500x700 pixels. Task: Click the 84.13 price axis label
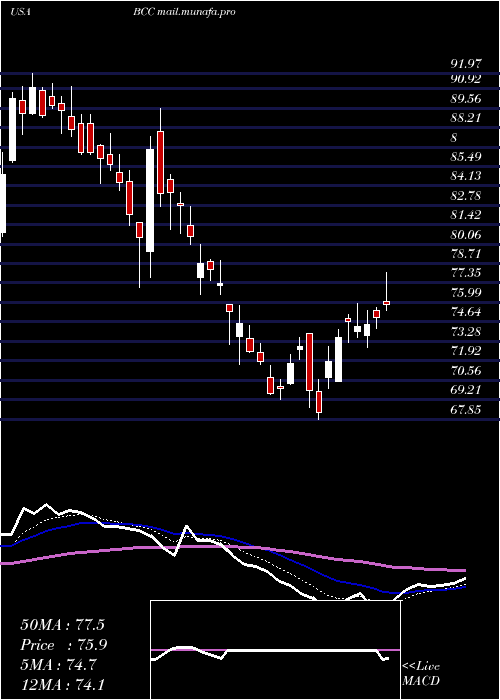(466, 176)
